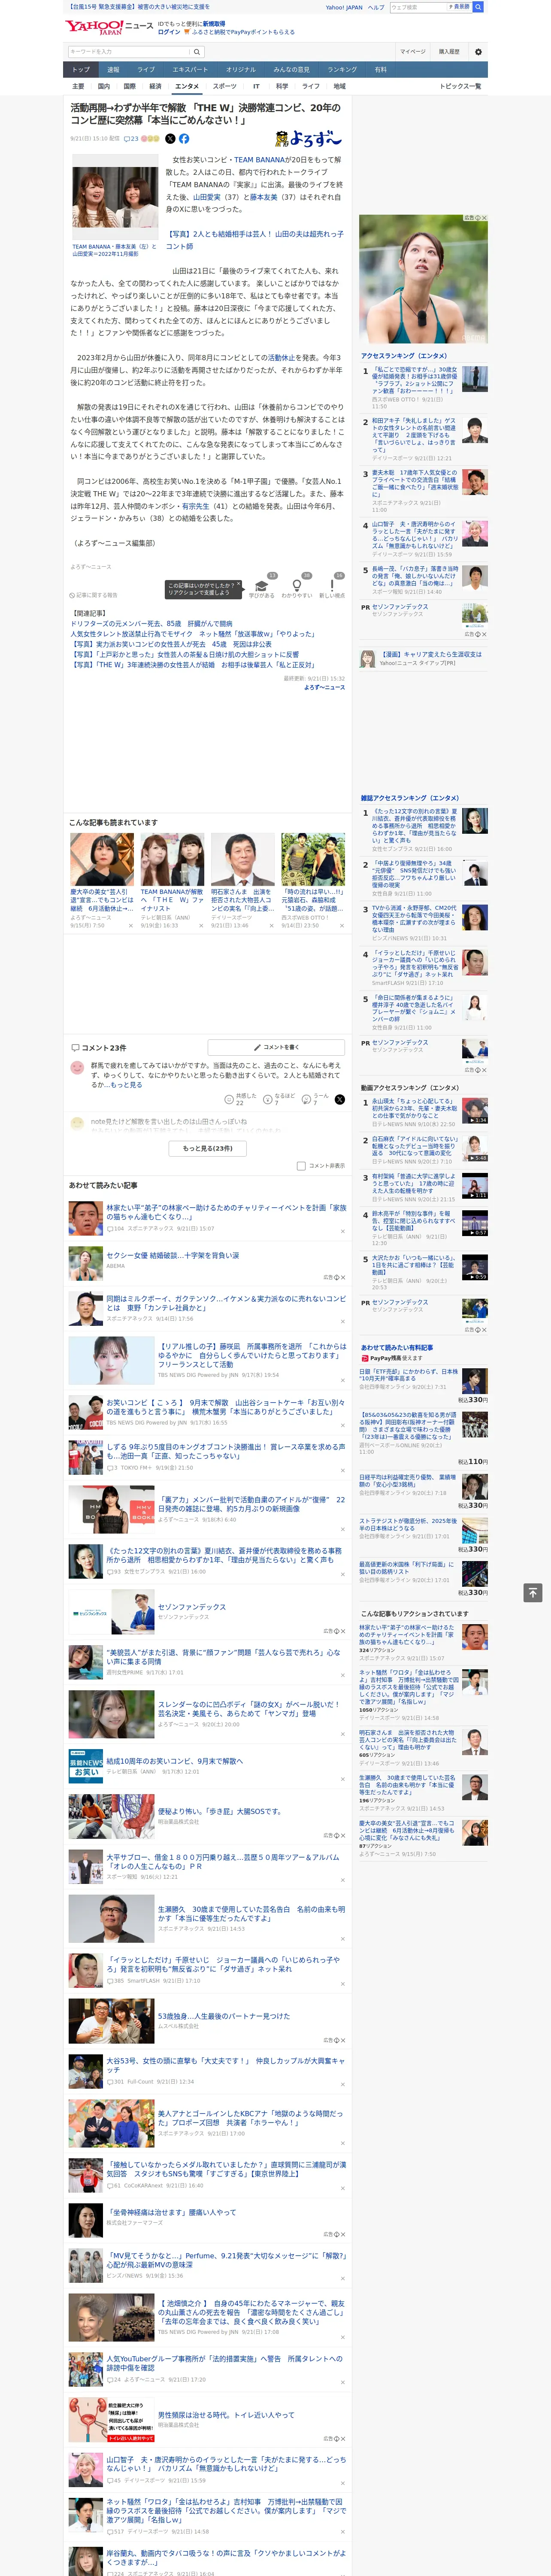Open the よろず〜 publisher logo
Image resolution: width=551 pixels, height=2576 pixels.
pos(308,139)
